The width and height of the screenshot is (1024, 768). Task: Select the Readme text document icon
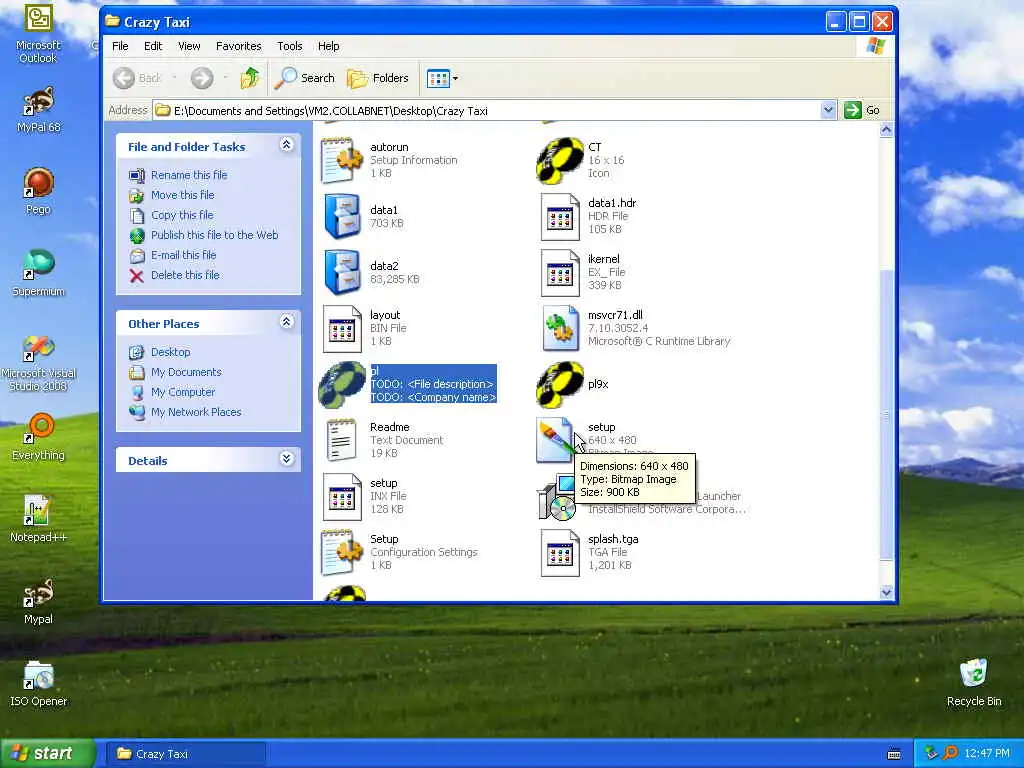click(x=342, y=441)
